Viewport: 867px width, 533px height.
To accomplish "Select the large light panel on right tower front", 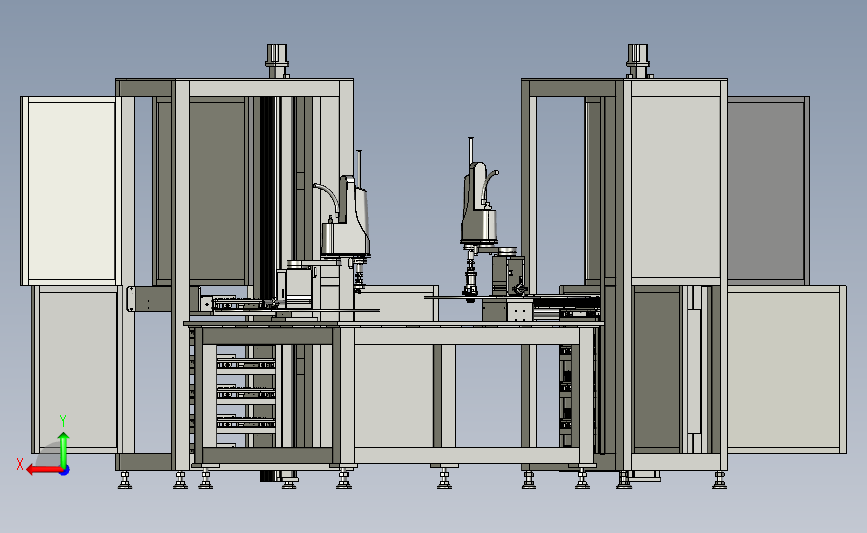I will (676, 187).
